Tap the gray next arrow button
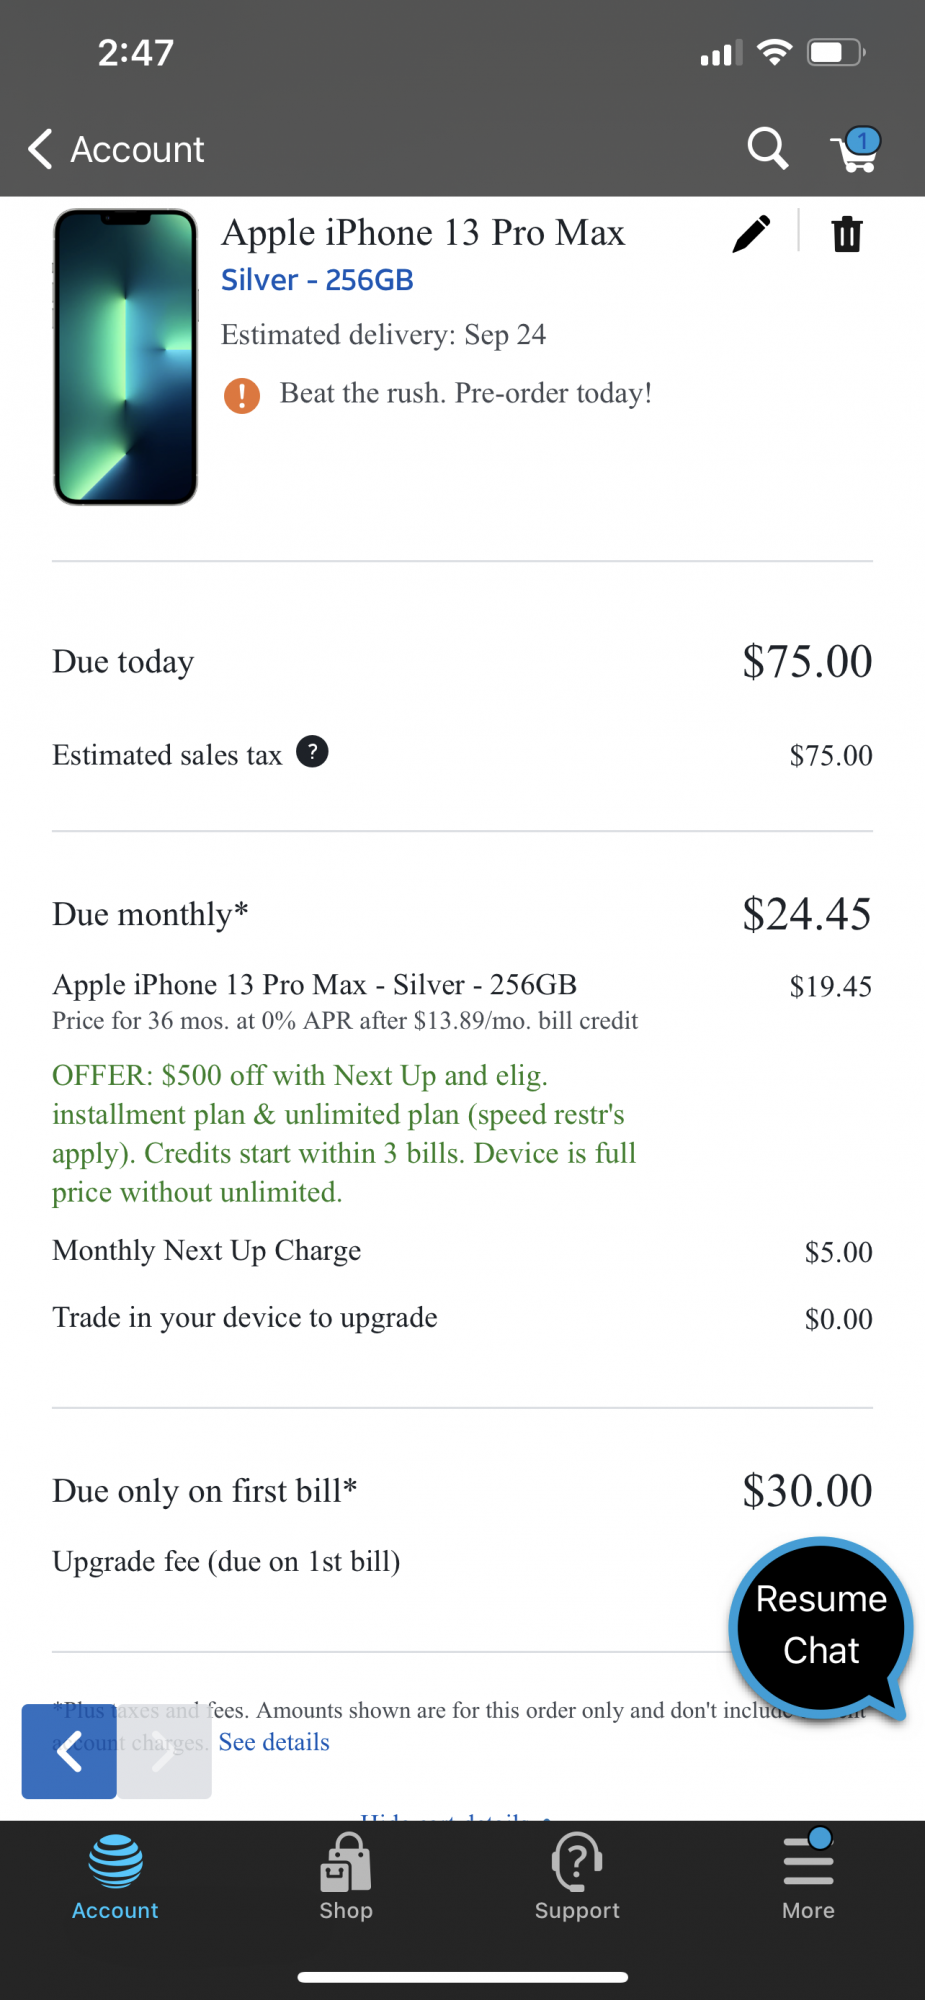Screen dimensions: 925x2000 [165, 1751]
